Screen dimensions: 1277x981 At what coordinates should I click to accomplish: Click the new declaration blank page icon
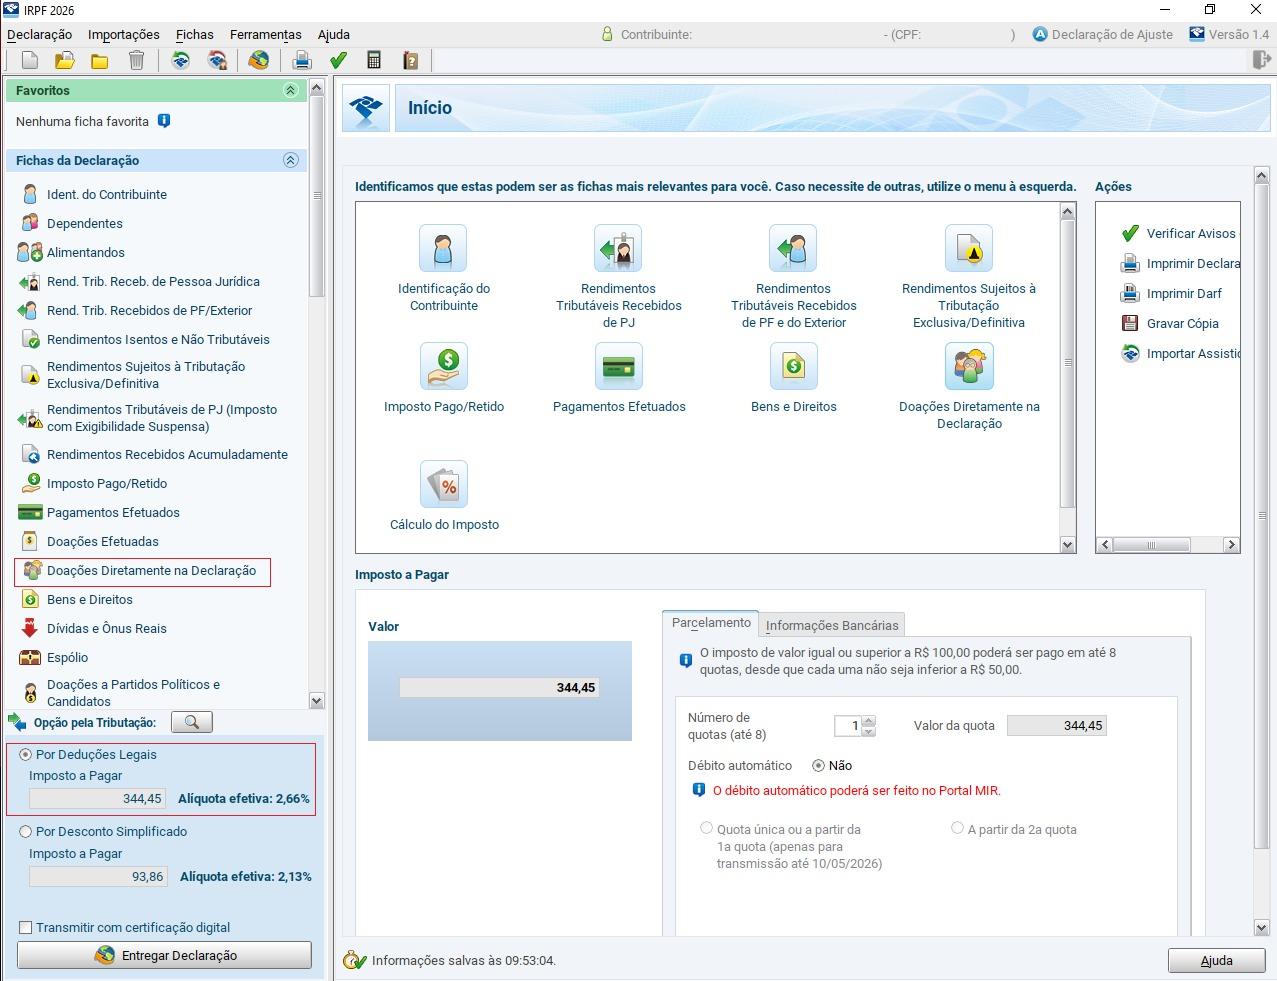point(30,61)
